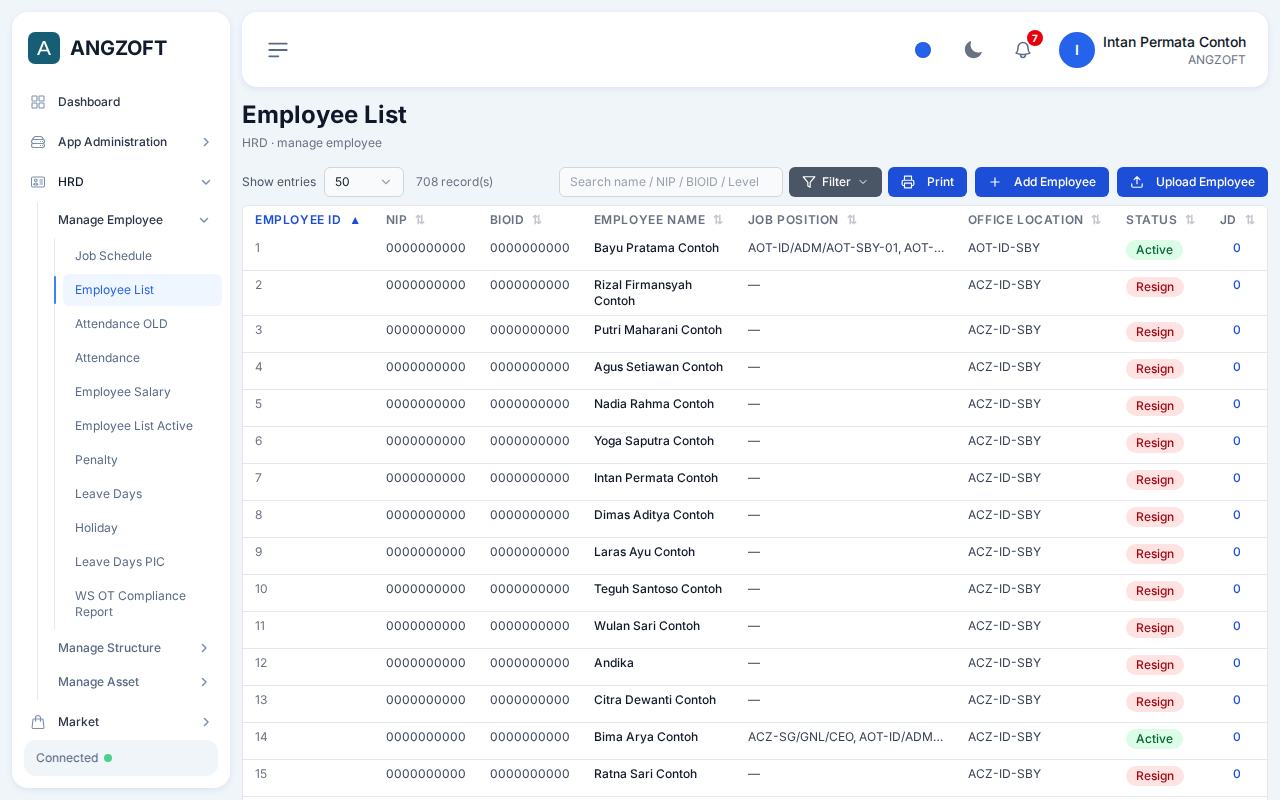Open Leave Days PIC menu item
Image resolution: width=1280 pixels, height=800 pixels.
point(142,562)
